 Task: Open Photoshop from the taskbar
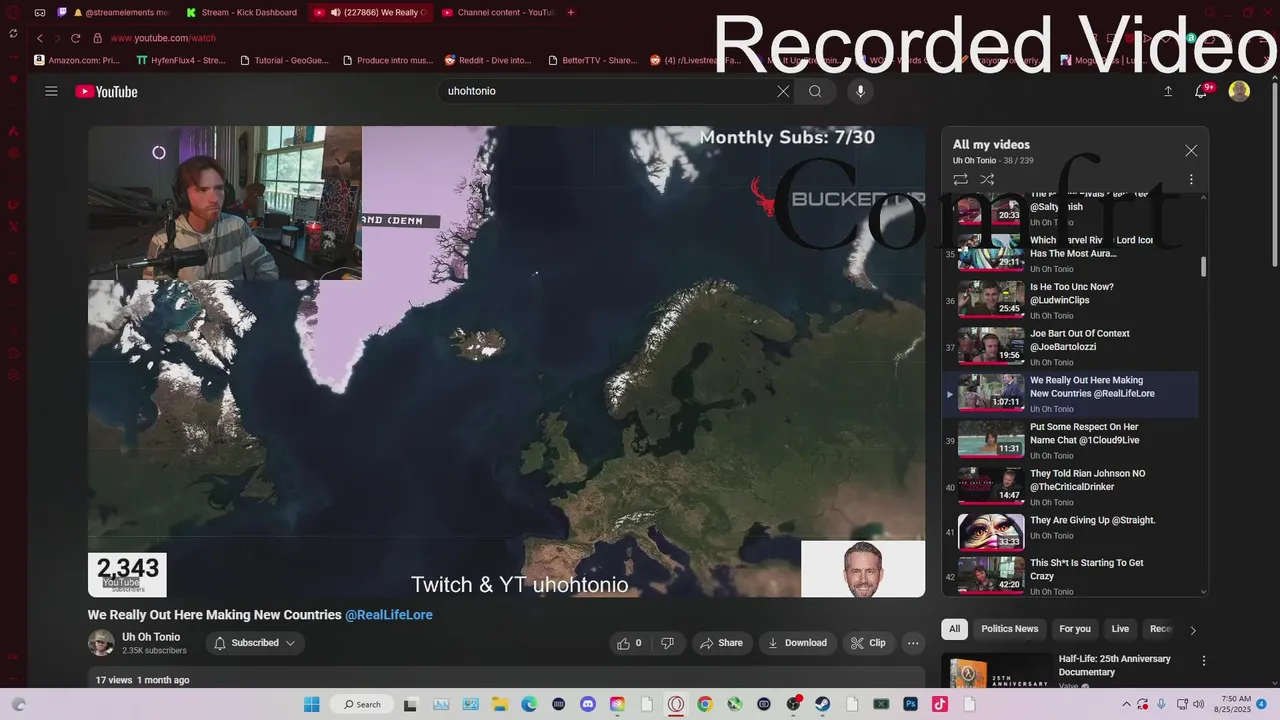(911, 704)
